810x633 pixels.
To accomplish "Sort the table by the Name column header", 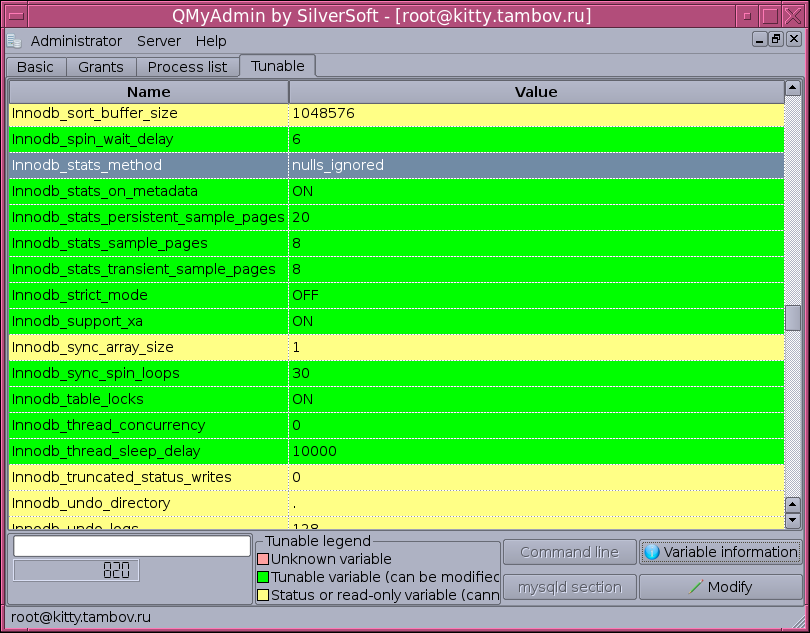I will [x=149, y=92].
